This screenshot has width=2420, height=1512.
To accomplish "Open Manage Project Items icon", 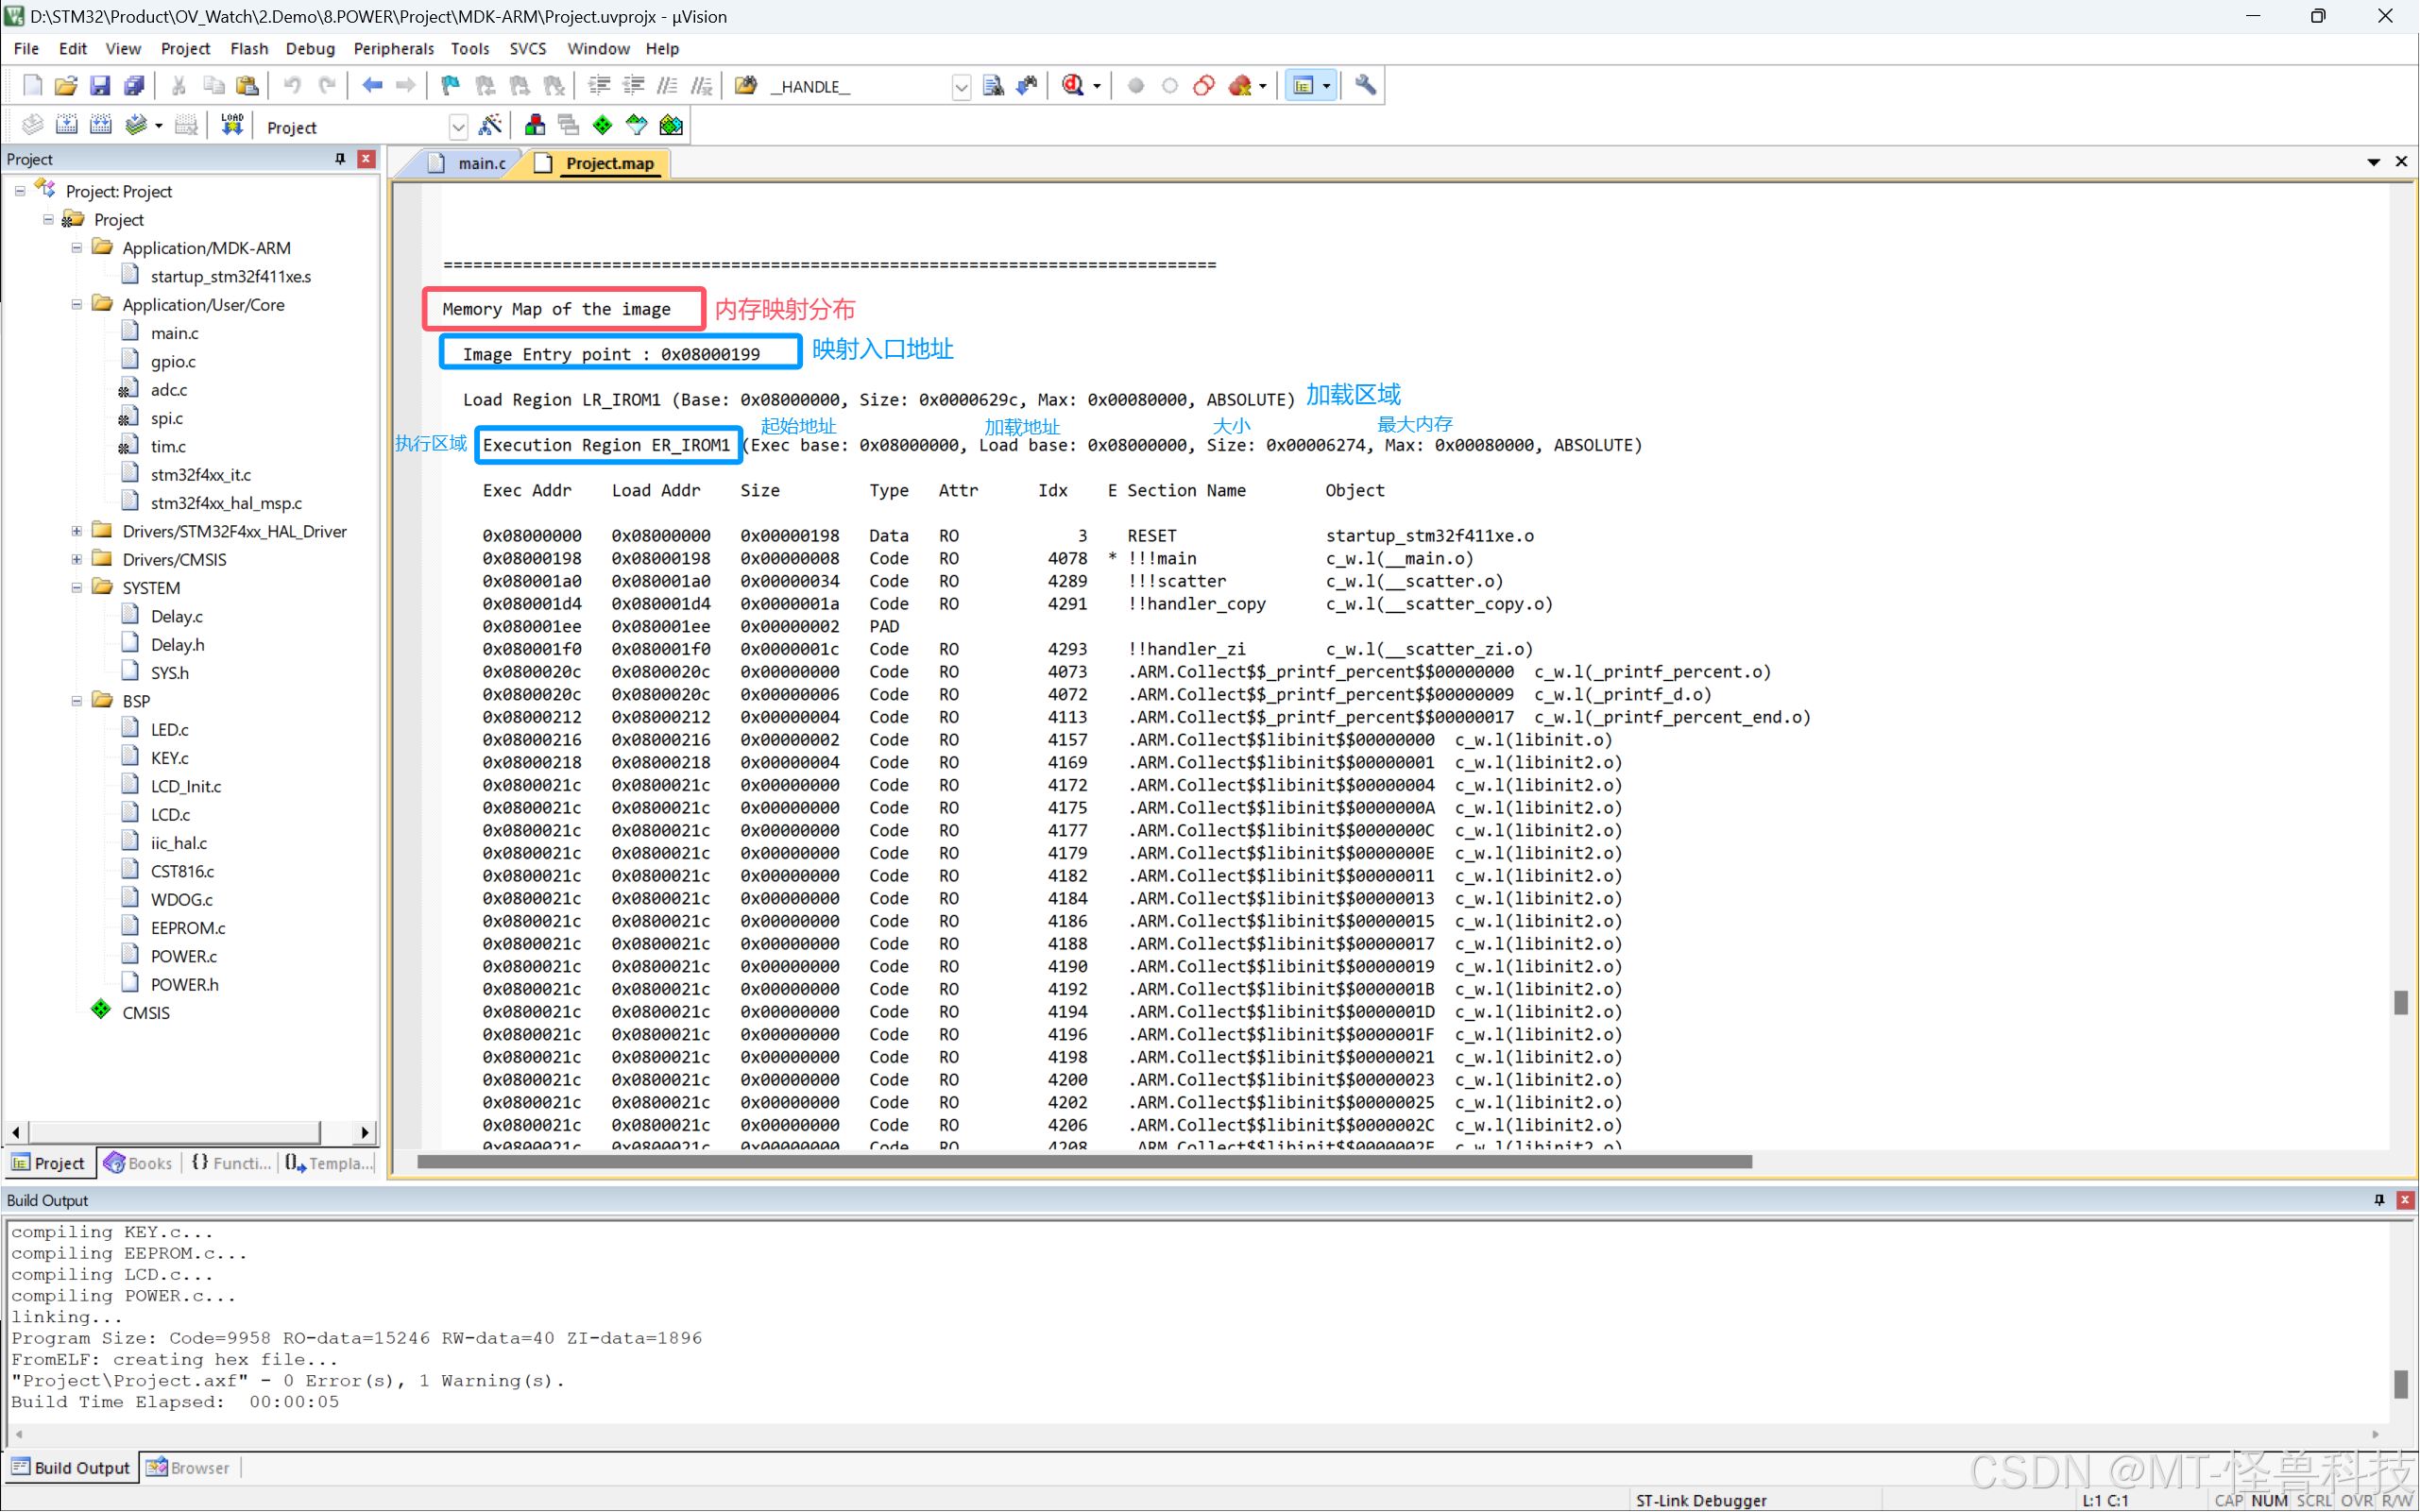I will (535, 126).
